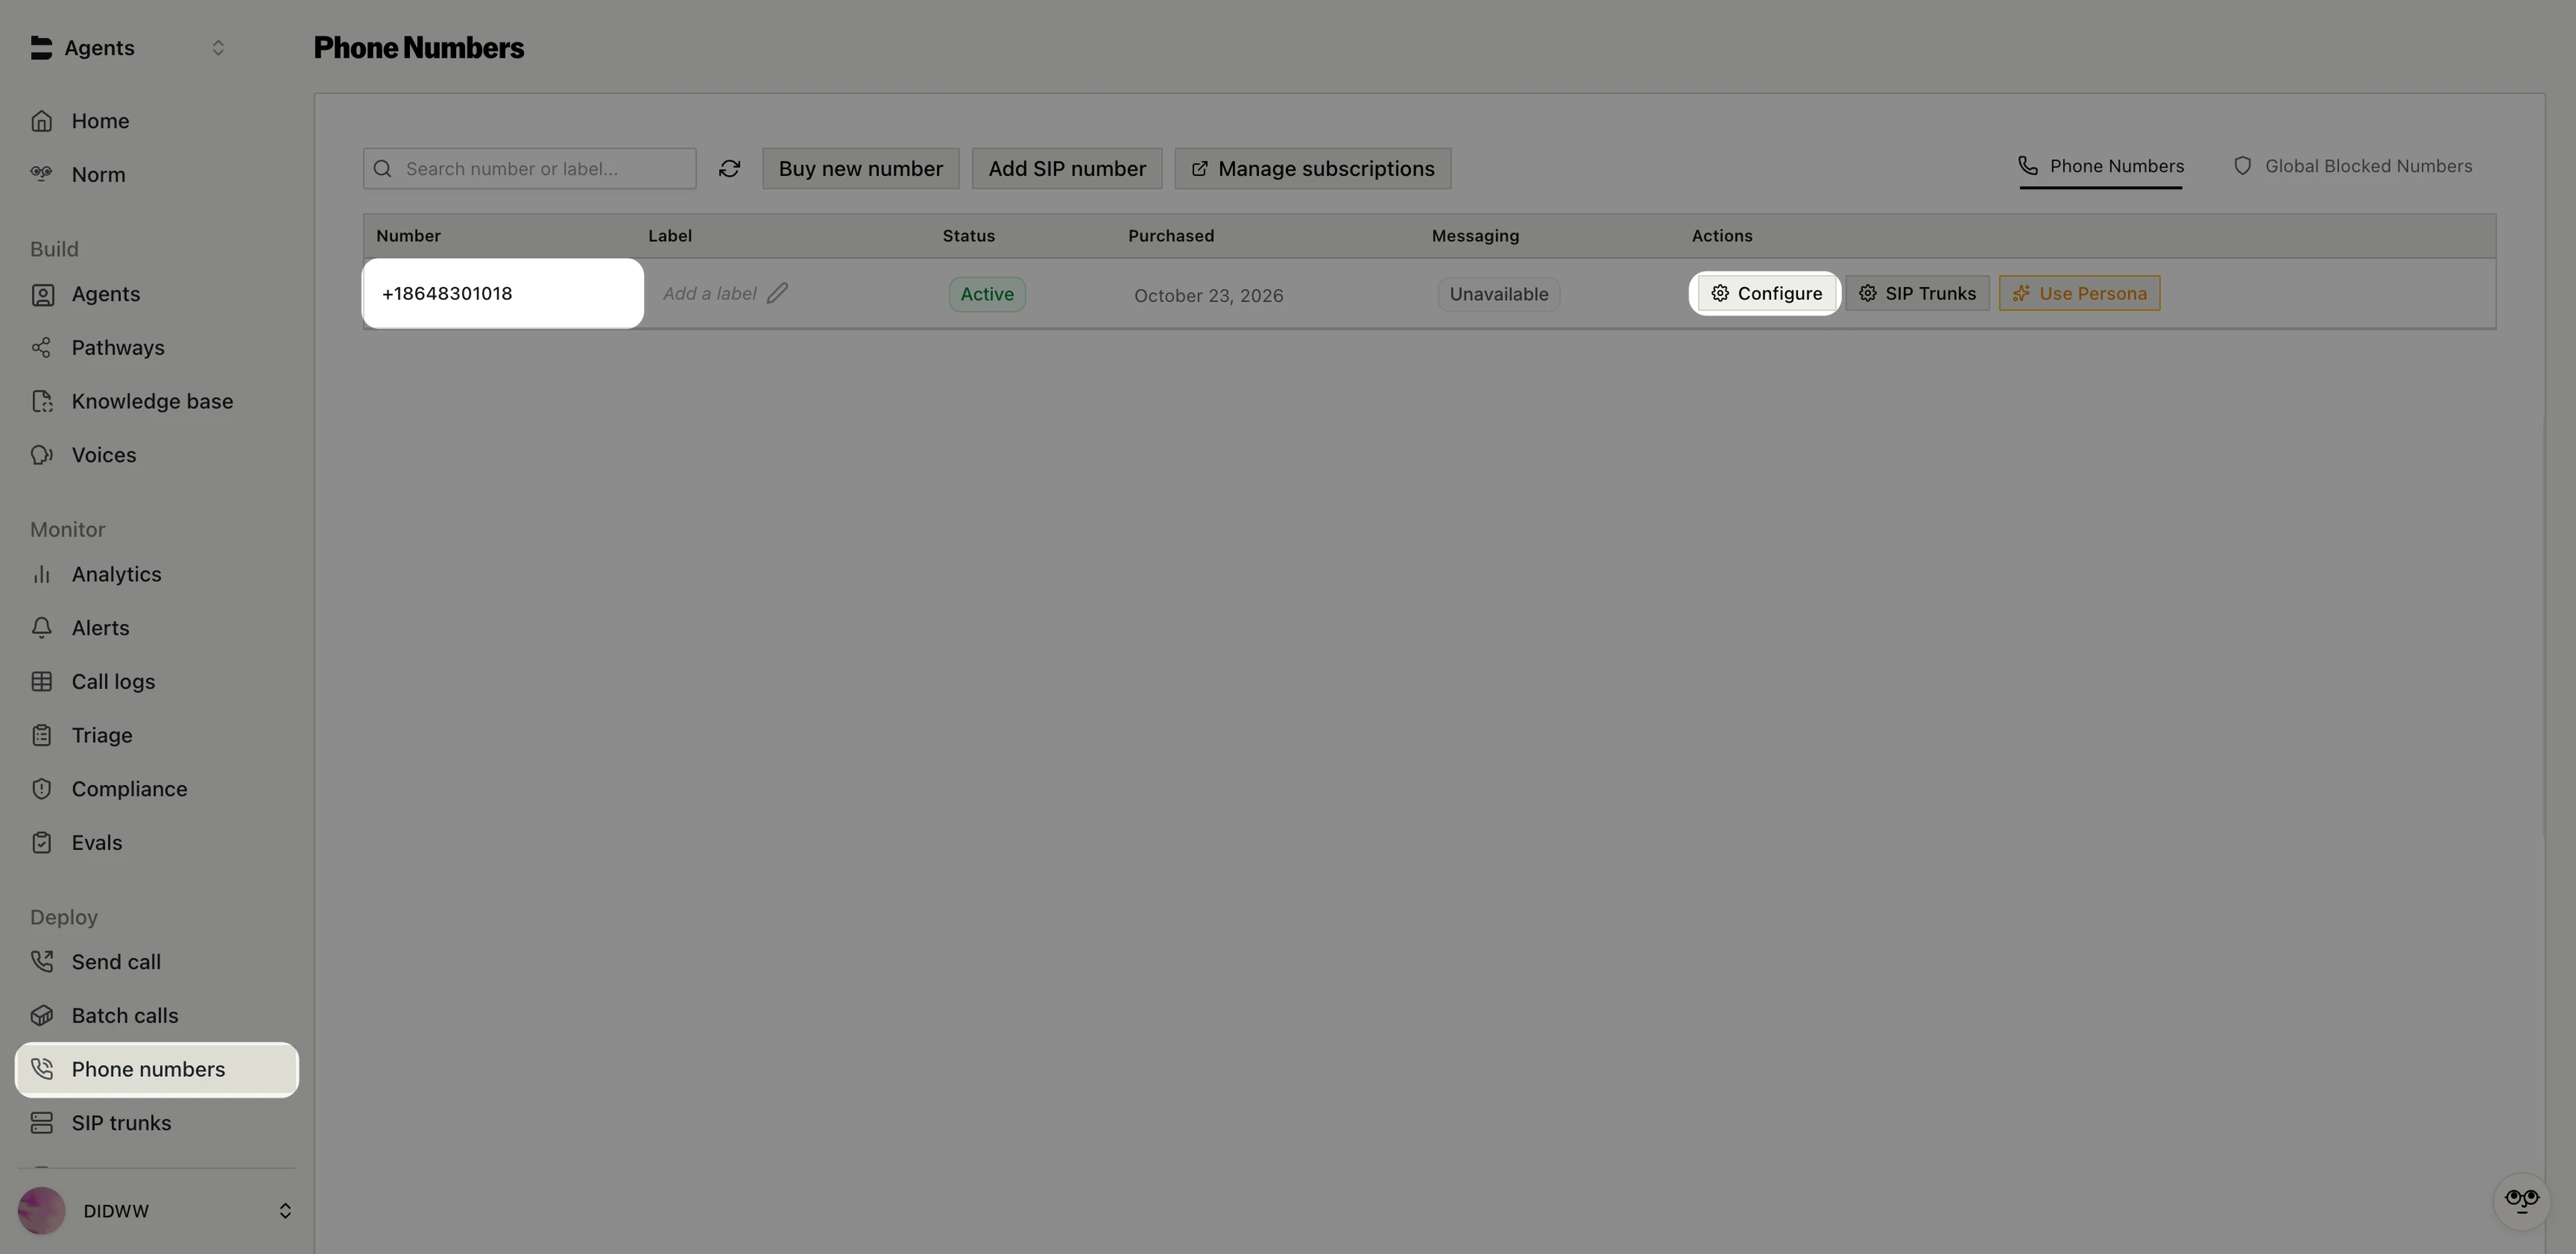Open the Compliance page
2576x1254 pixels.
click(156, 789)
